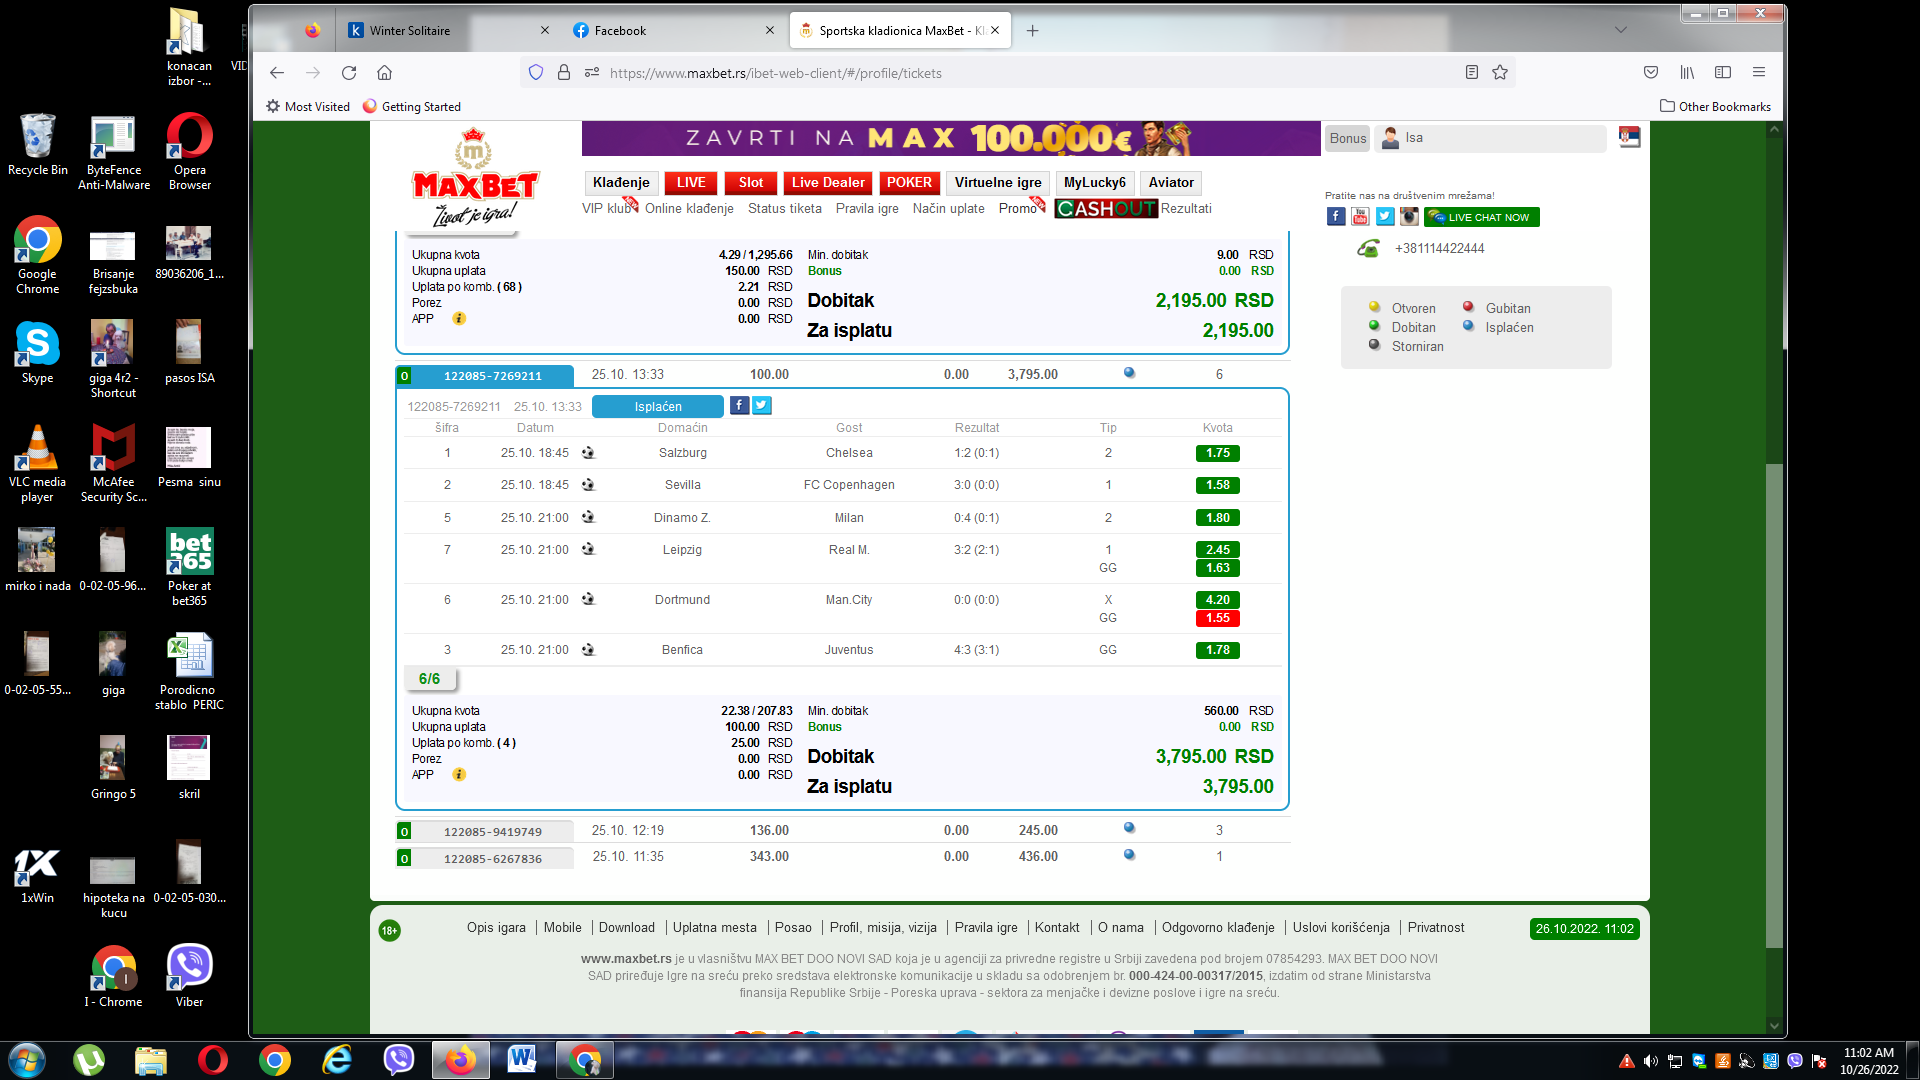Launch Viber from the taskbar

pos(399,1060)
